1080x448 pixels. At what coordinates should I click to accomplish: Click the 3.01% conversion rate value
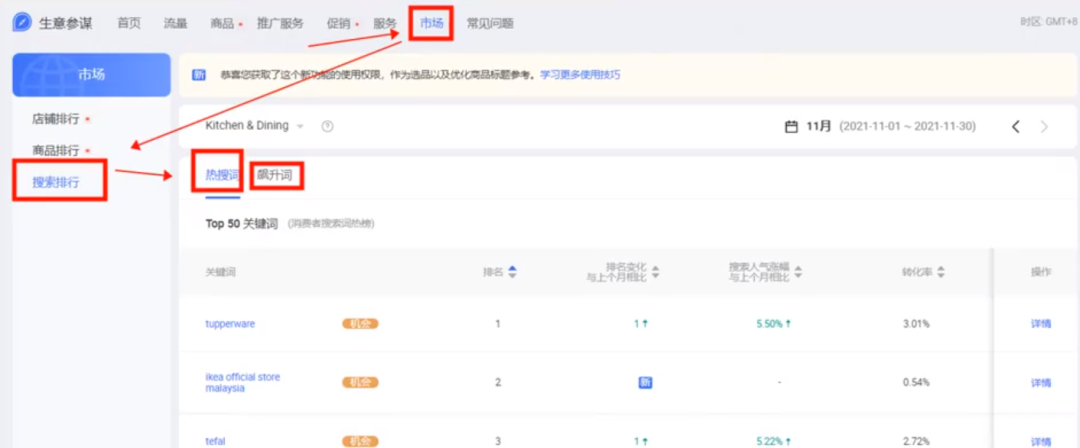tap(916, 324)
